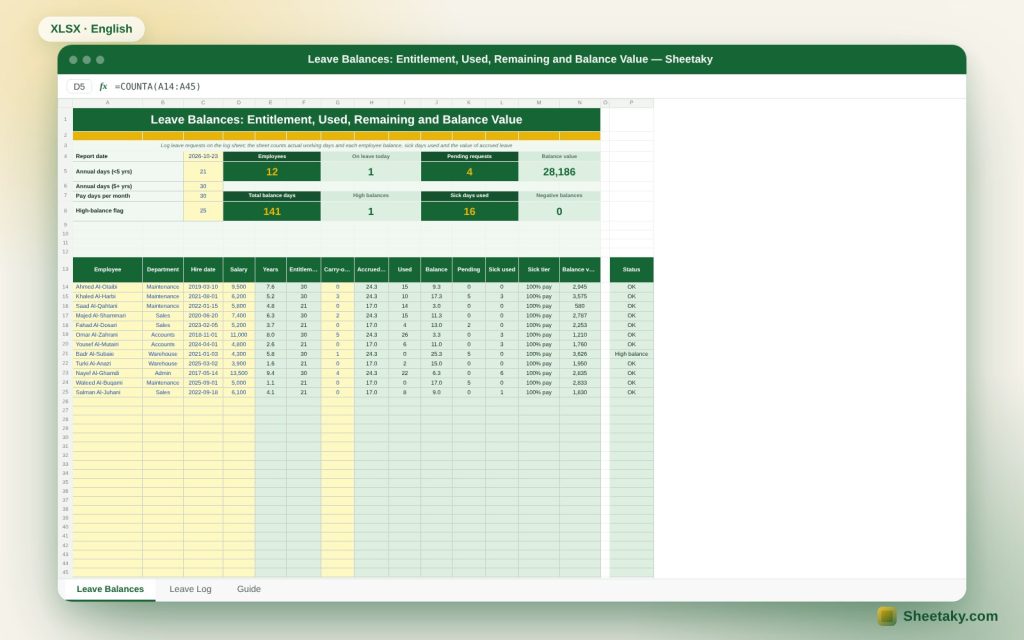Select employee cell Waleed Al-Buqami

pyautogui.click(x=107, y=383)
